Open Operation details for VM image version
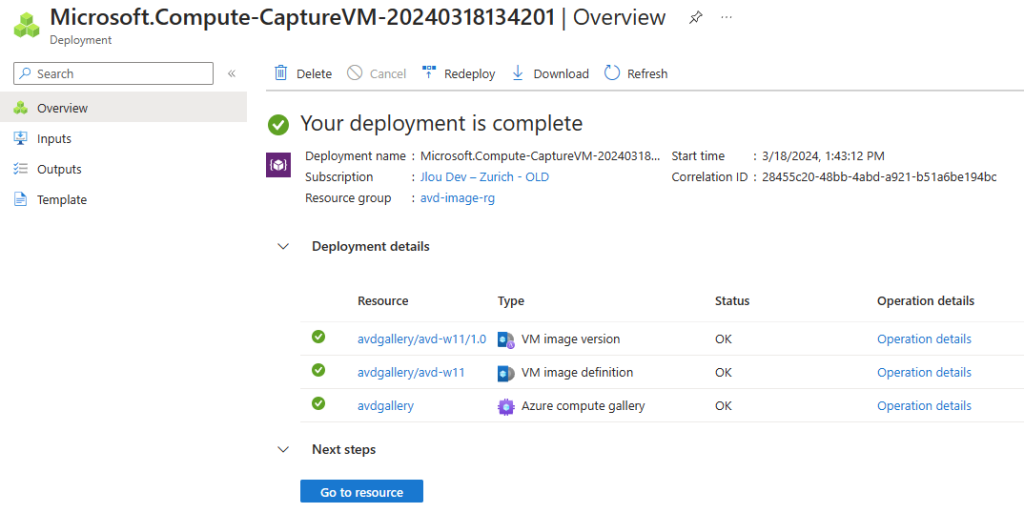Viewport: 1024px width, 513px height. pos(924,339)
